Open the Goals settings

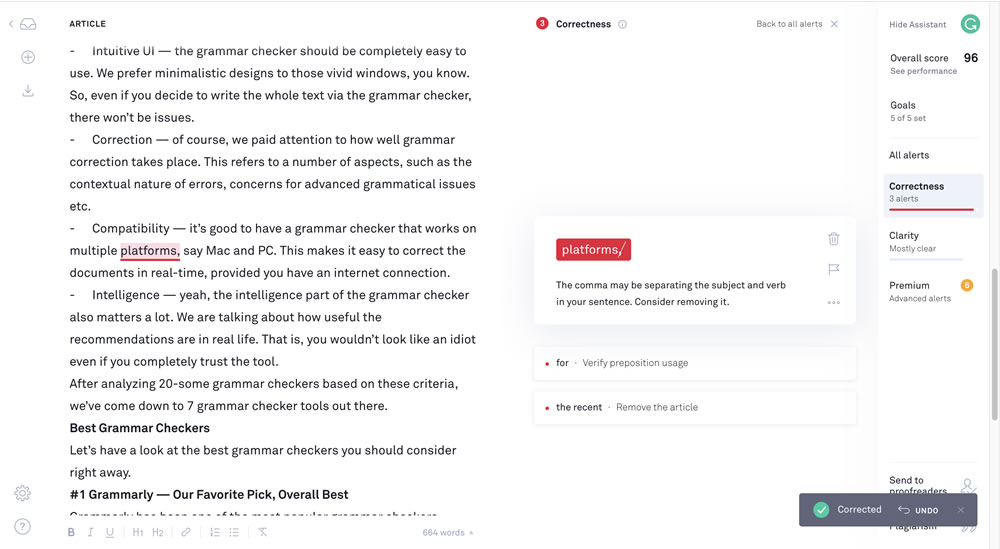pyautogui.click(x=908, y=111)
